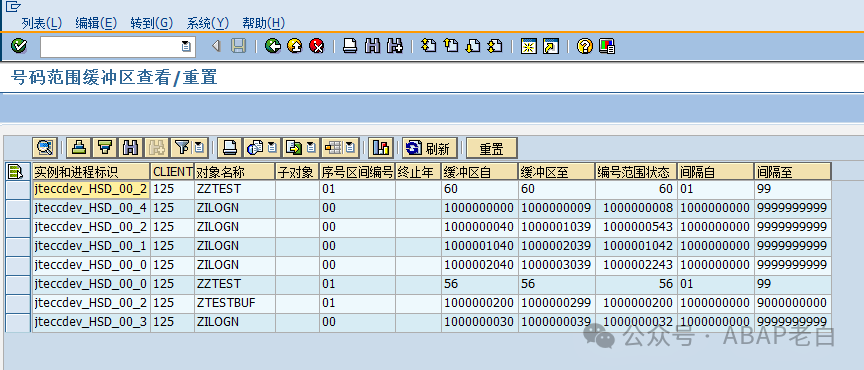This screenshot has width=864, height=370.
Task: Click the ALV Details magnifier icon
Action: click(45, 148)
